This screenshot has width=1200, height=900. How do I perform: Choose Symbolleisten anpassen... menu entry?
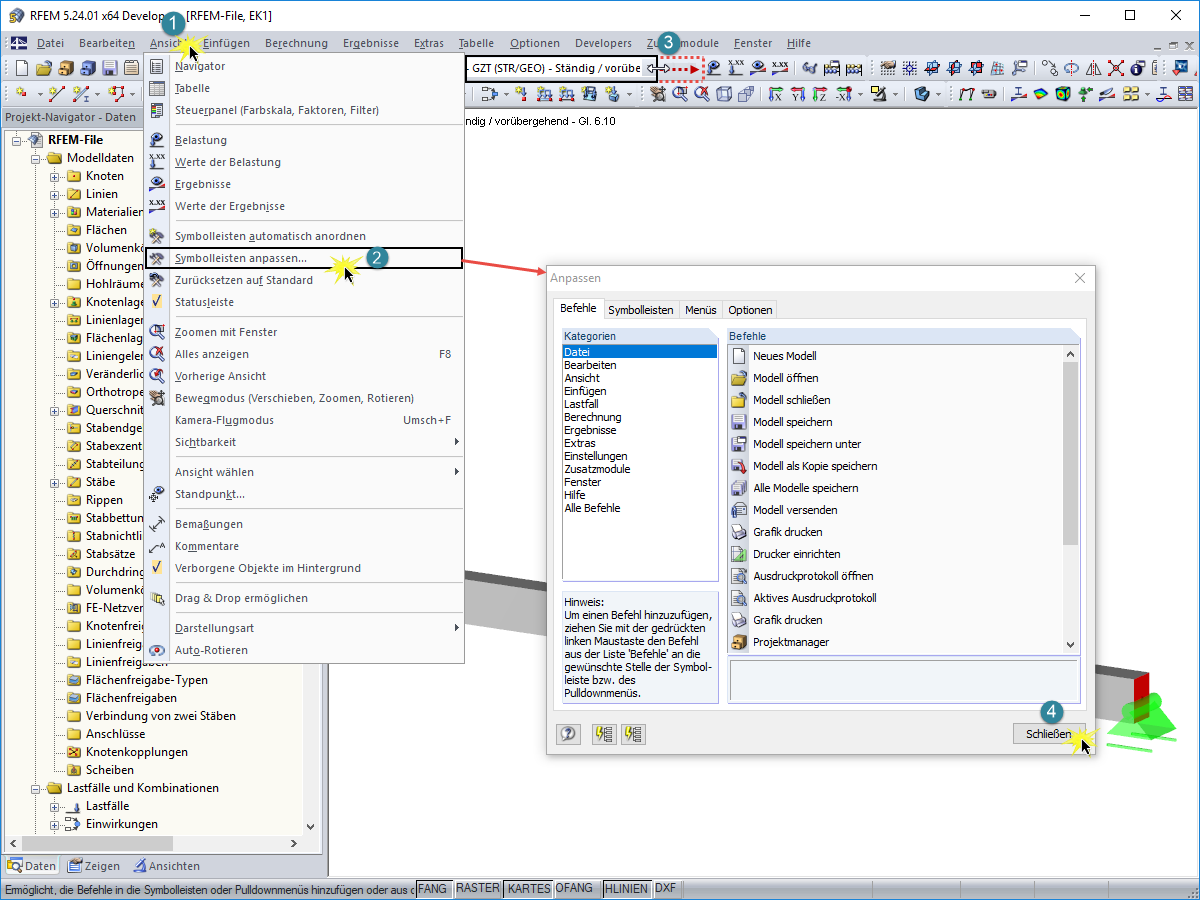pyautogui.click(x=304, y=258)
